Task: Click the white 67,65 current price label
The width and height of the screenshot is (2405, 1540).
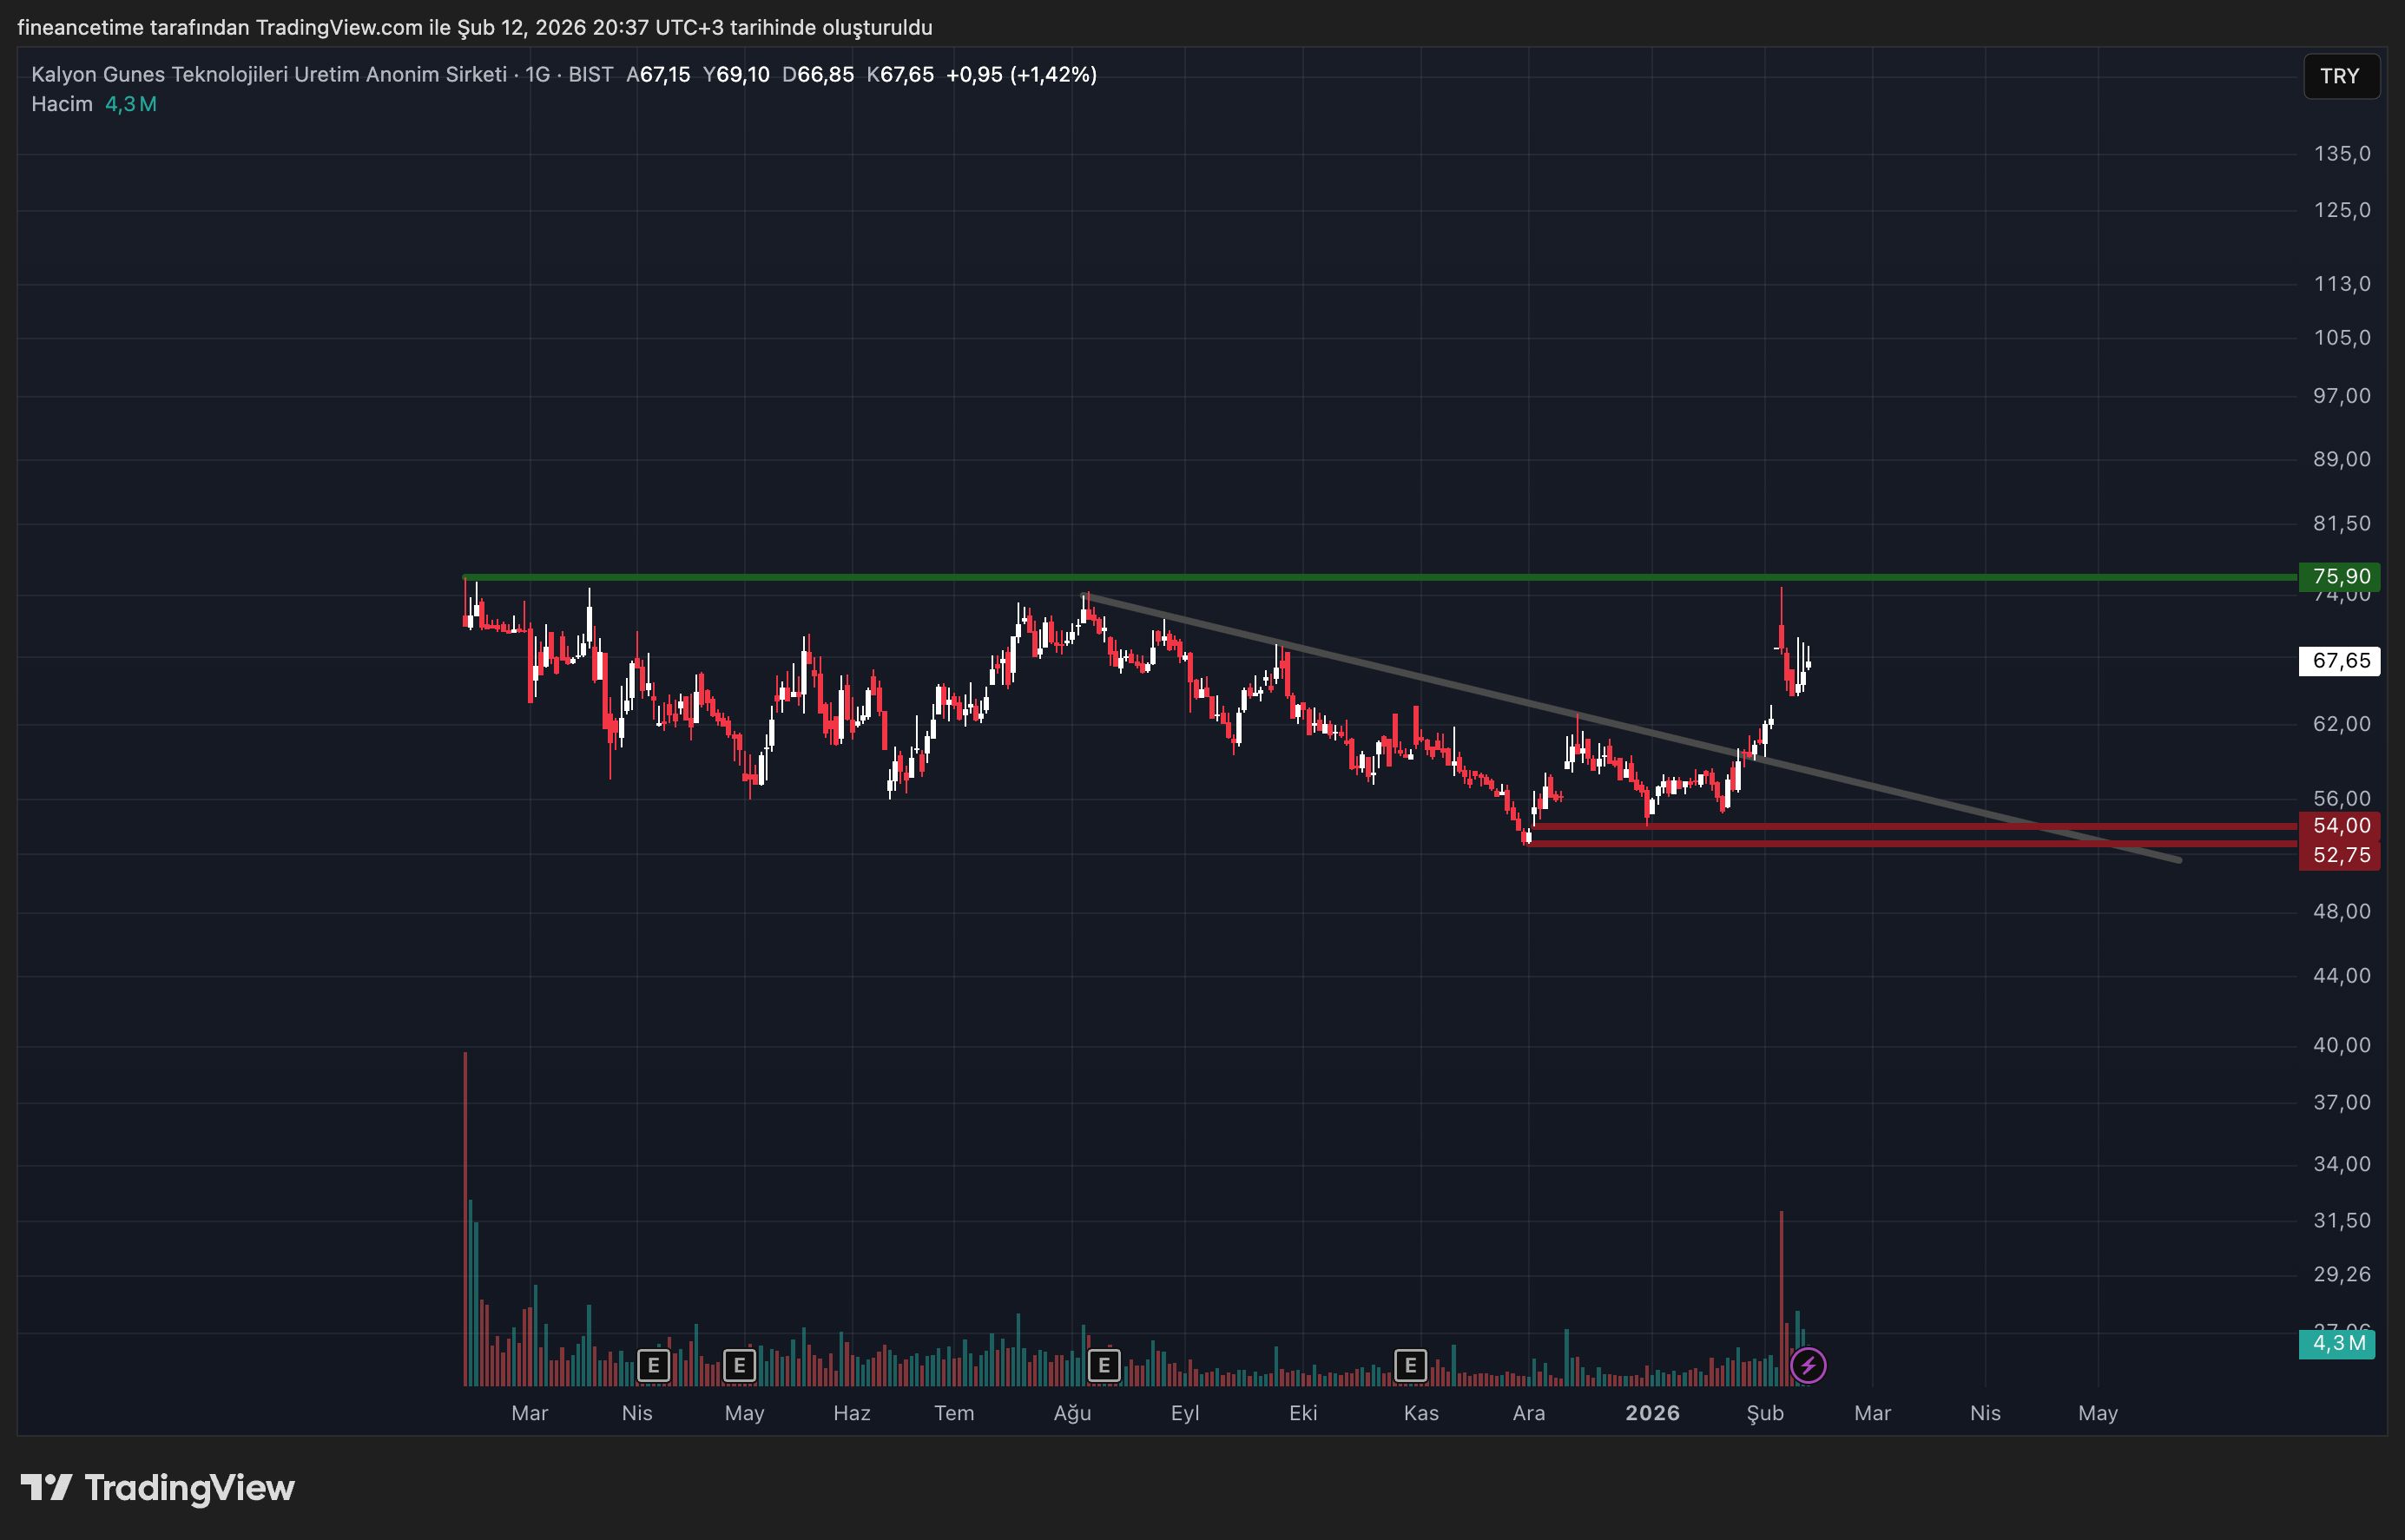Action: (2340, 660)
